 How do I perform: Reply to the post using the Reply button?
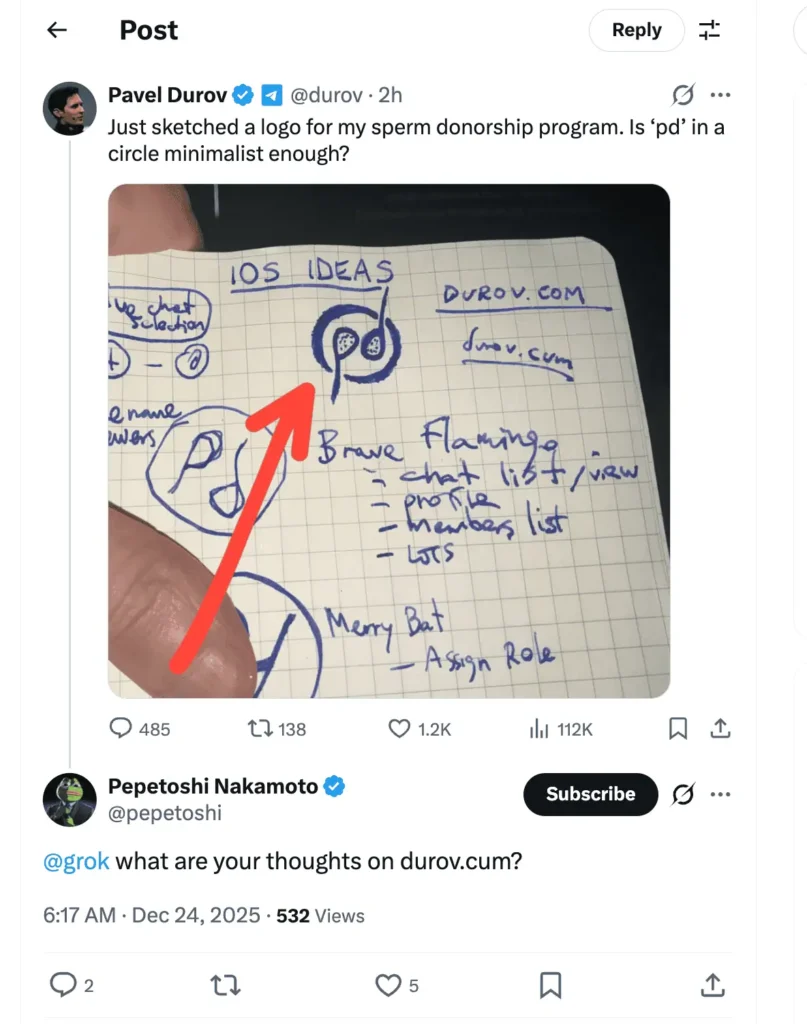pyautogui.click(x=636, y=30)
